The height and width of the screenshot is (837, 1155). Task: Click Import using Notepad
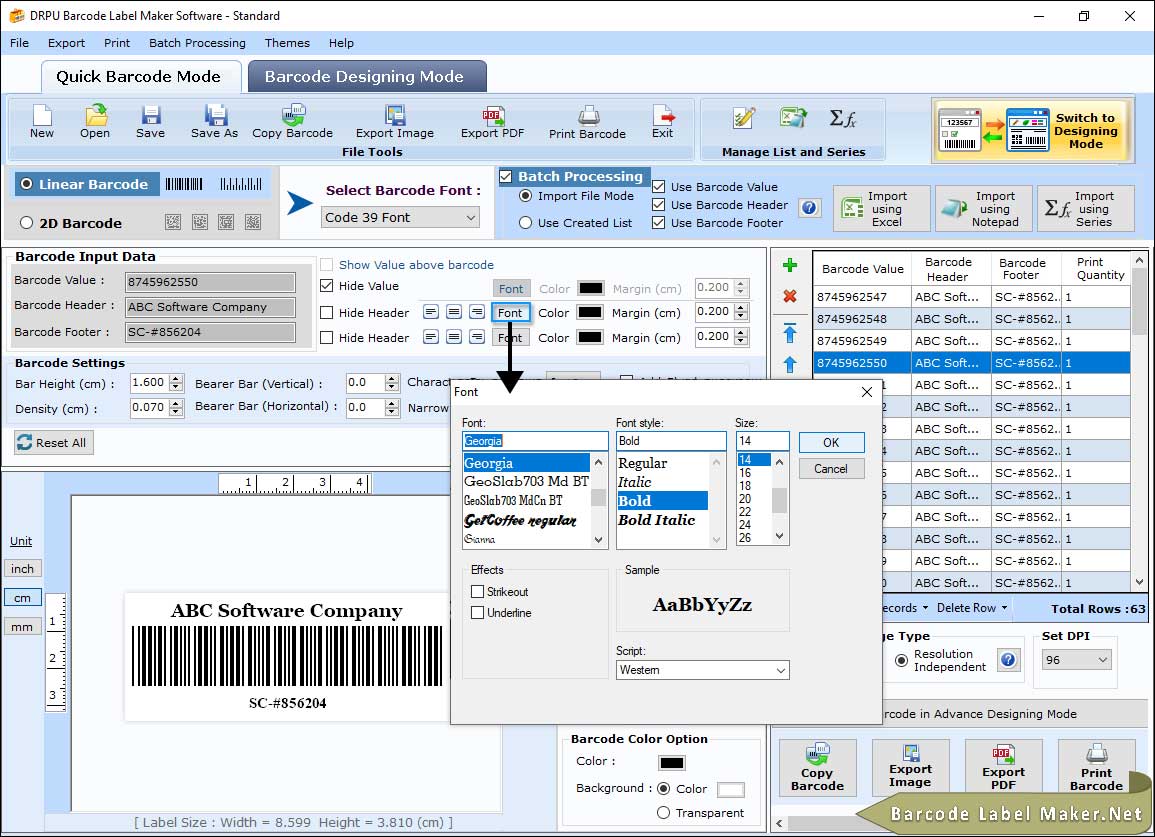985,209
